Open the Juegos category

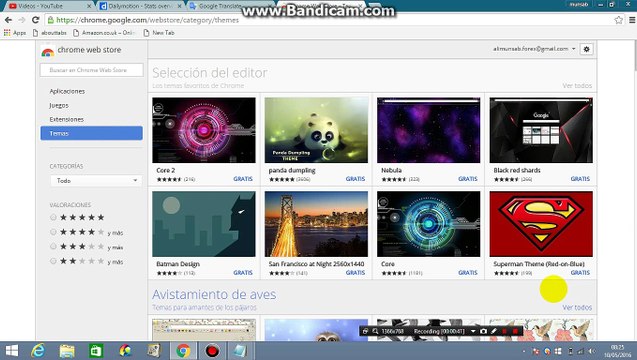pyautogui.click(x=59, y=105)
